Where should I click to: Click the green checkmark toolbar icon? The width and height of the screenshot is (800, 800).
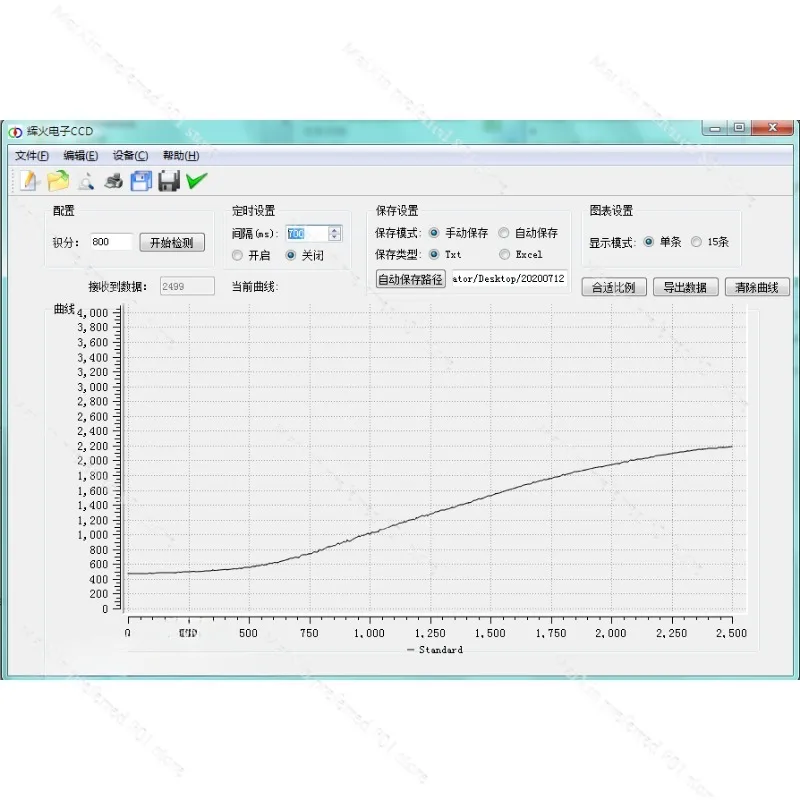(196, 181)
